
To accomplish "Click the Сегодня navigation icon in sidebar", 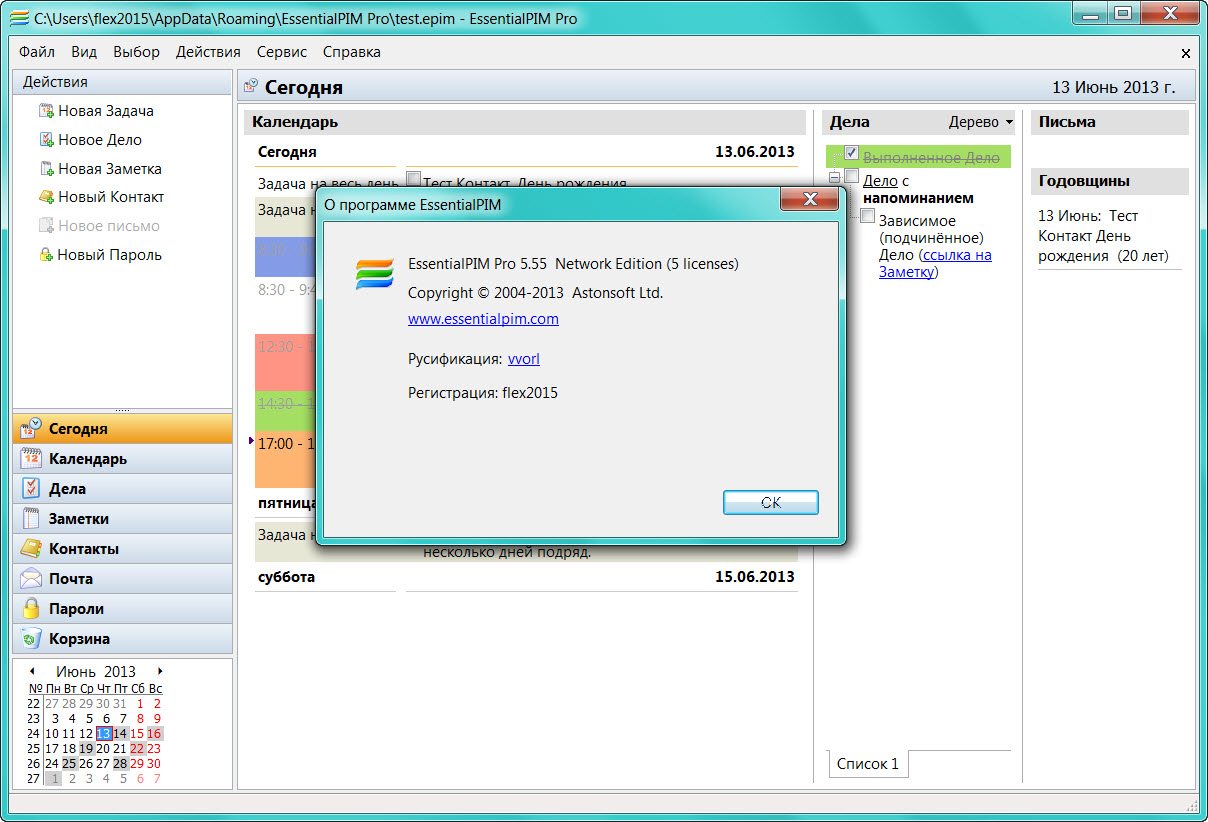I will tap(31, 429).
